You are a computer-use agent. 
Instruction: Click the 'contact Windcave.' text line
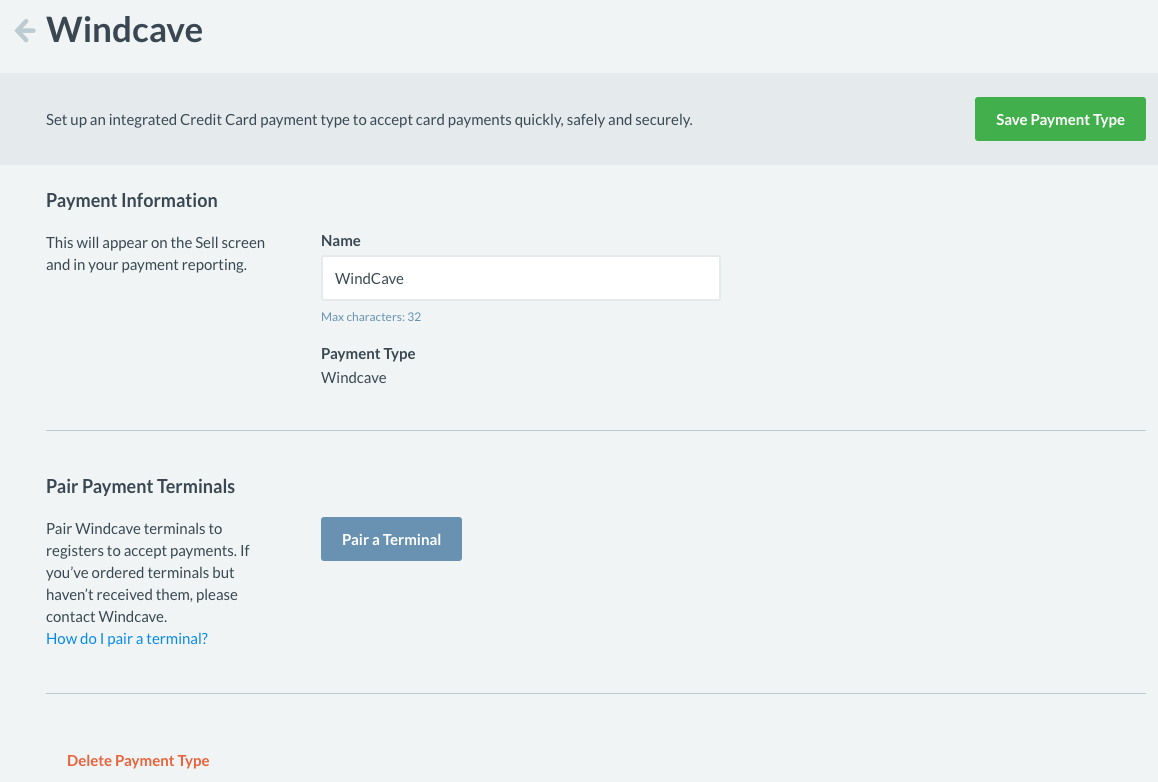[x=106, y=616]
